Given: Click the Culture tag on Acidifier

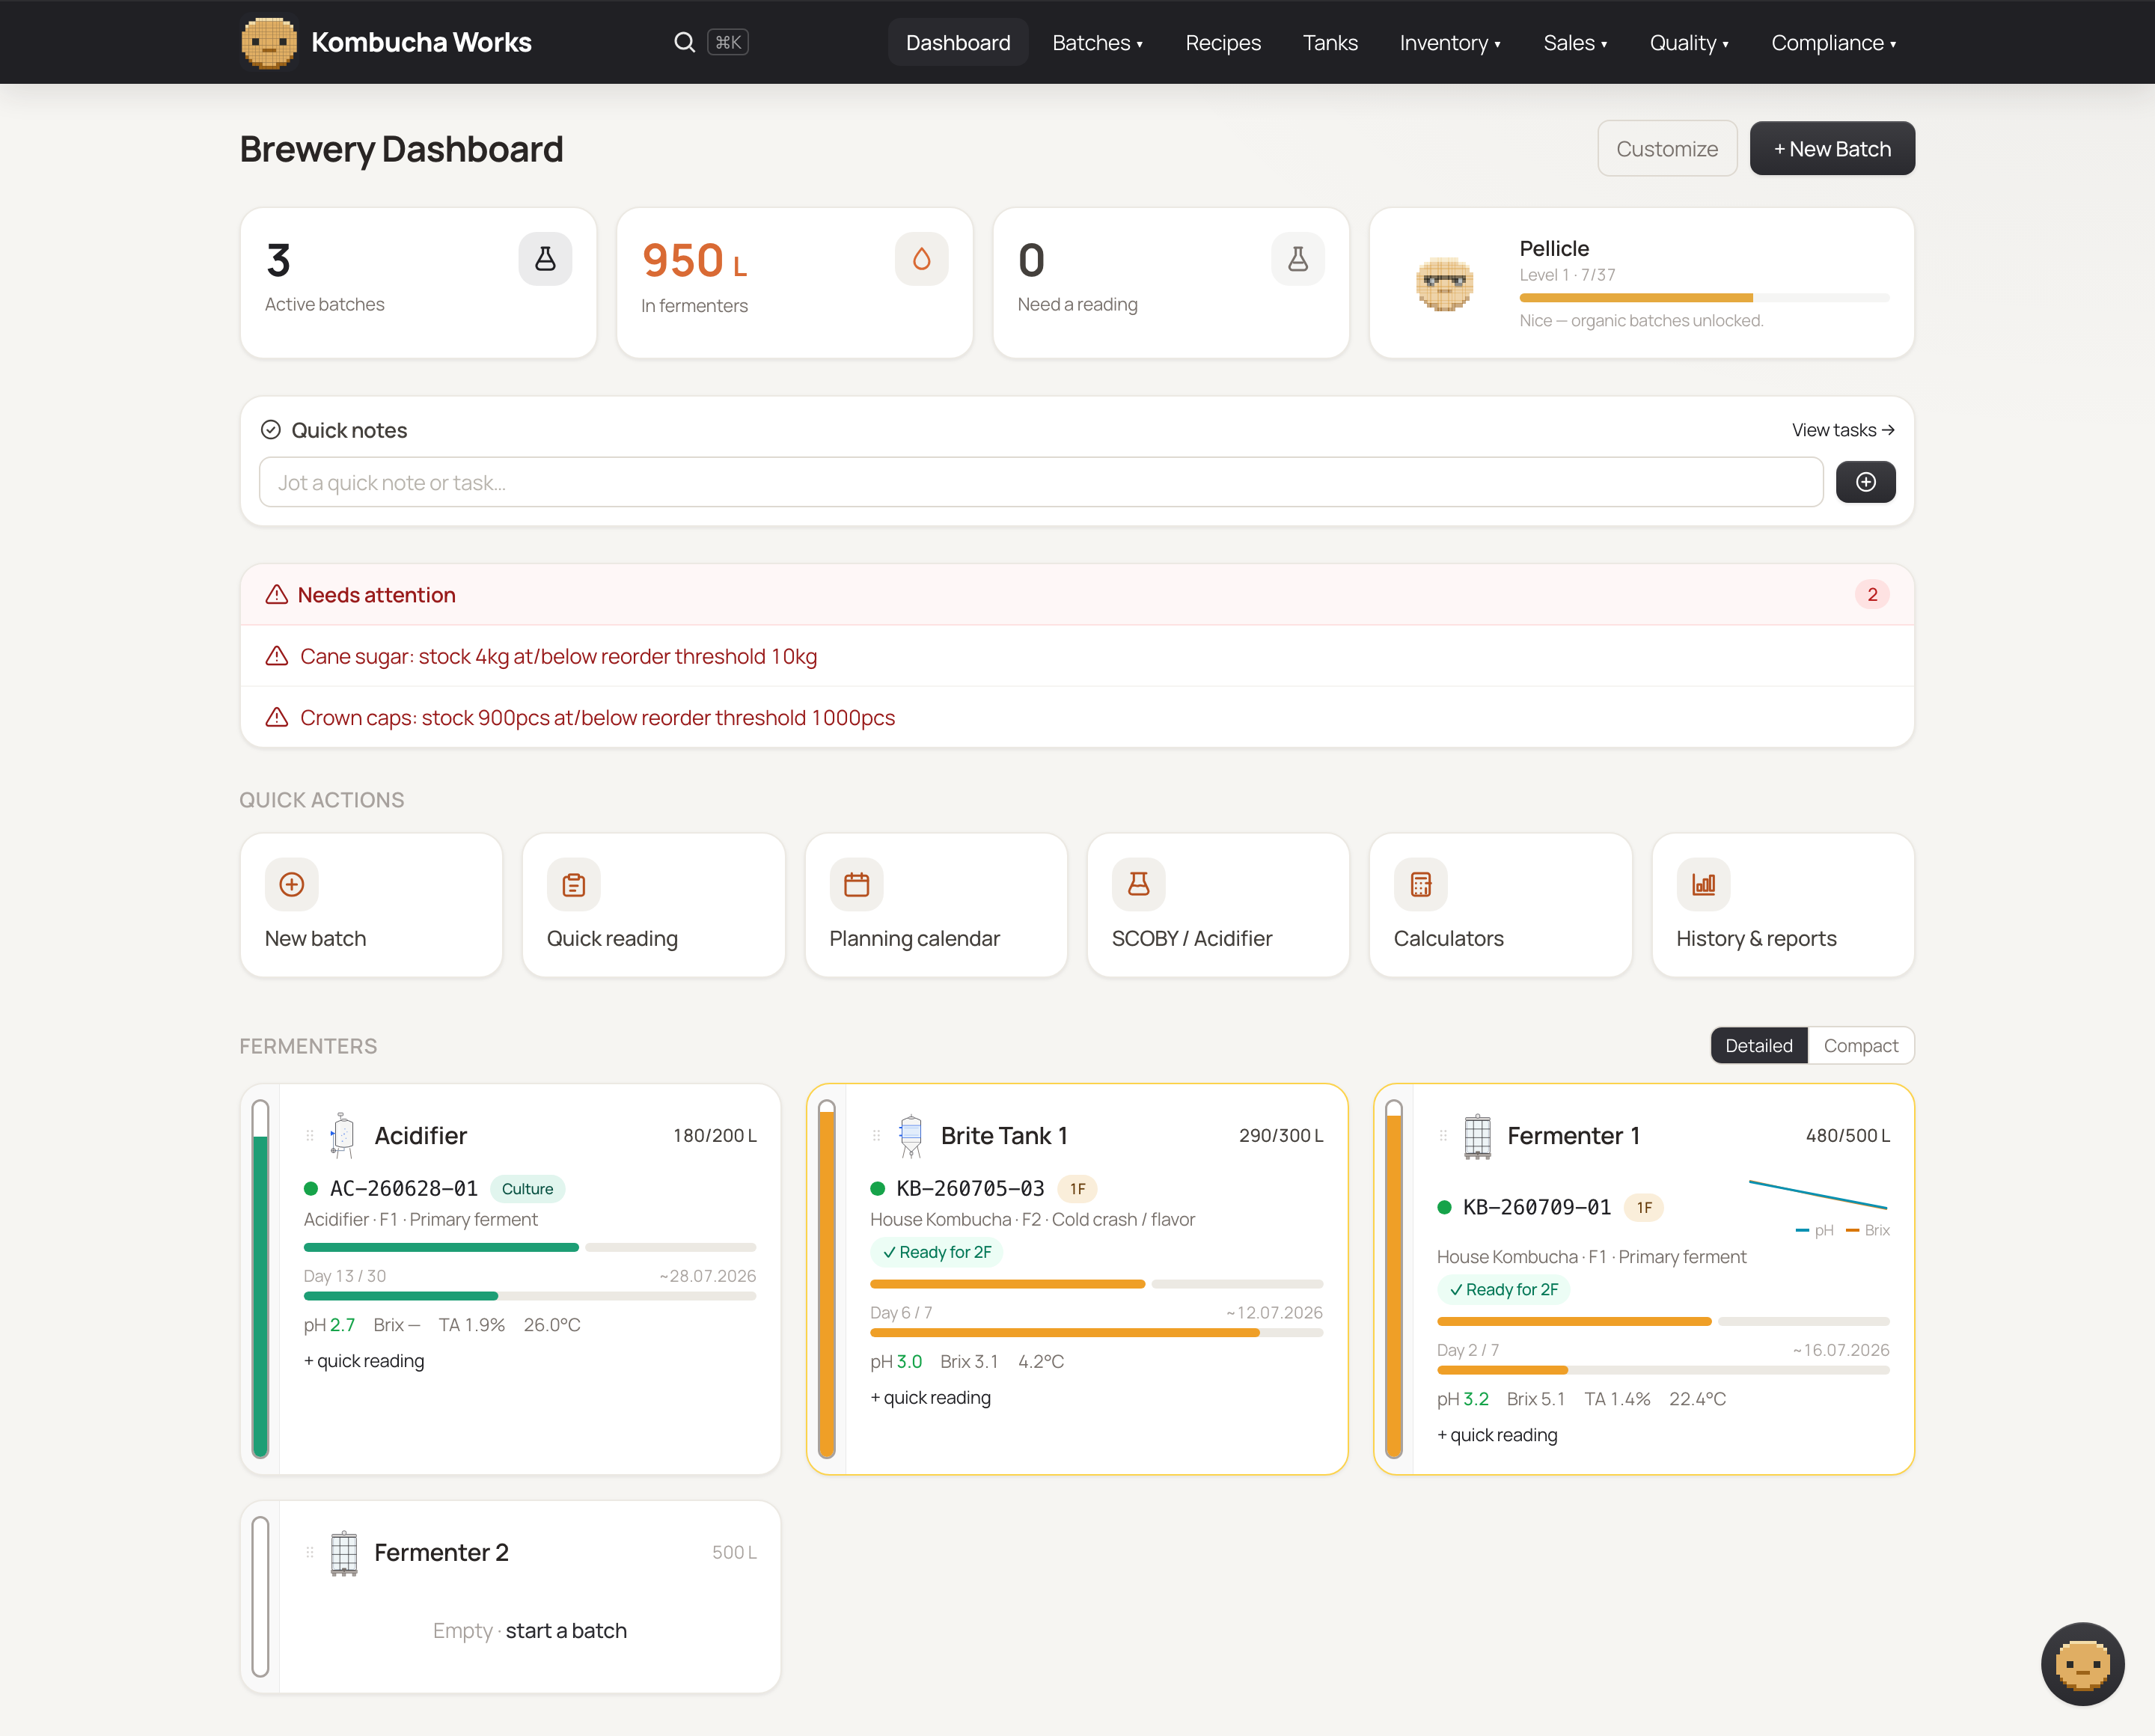Looking at the screenshot, I should pos(527,1188).
